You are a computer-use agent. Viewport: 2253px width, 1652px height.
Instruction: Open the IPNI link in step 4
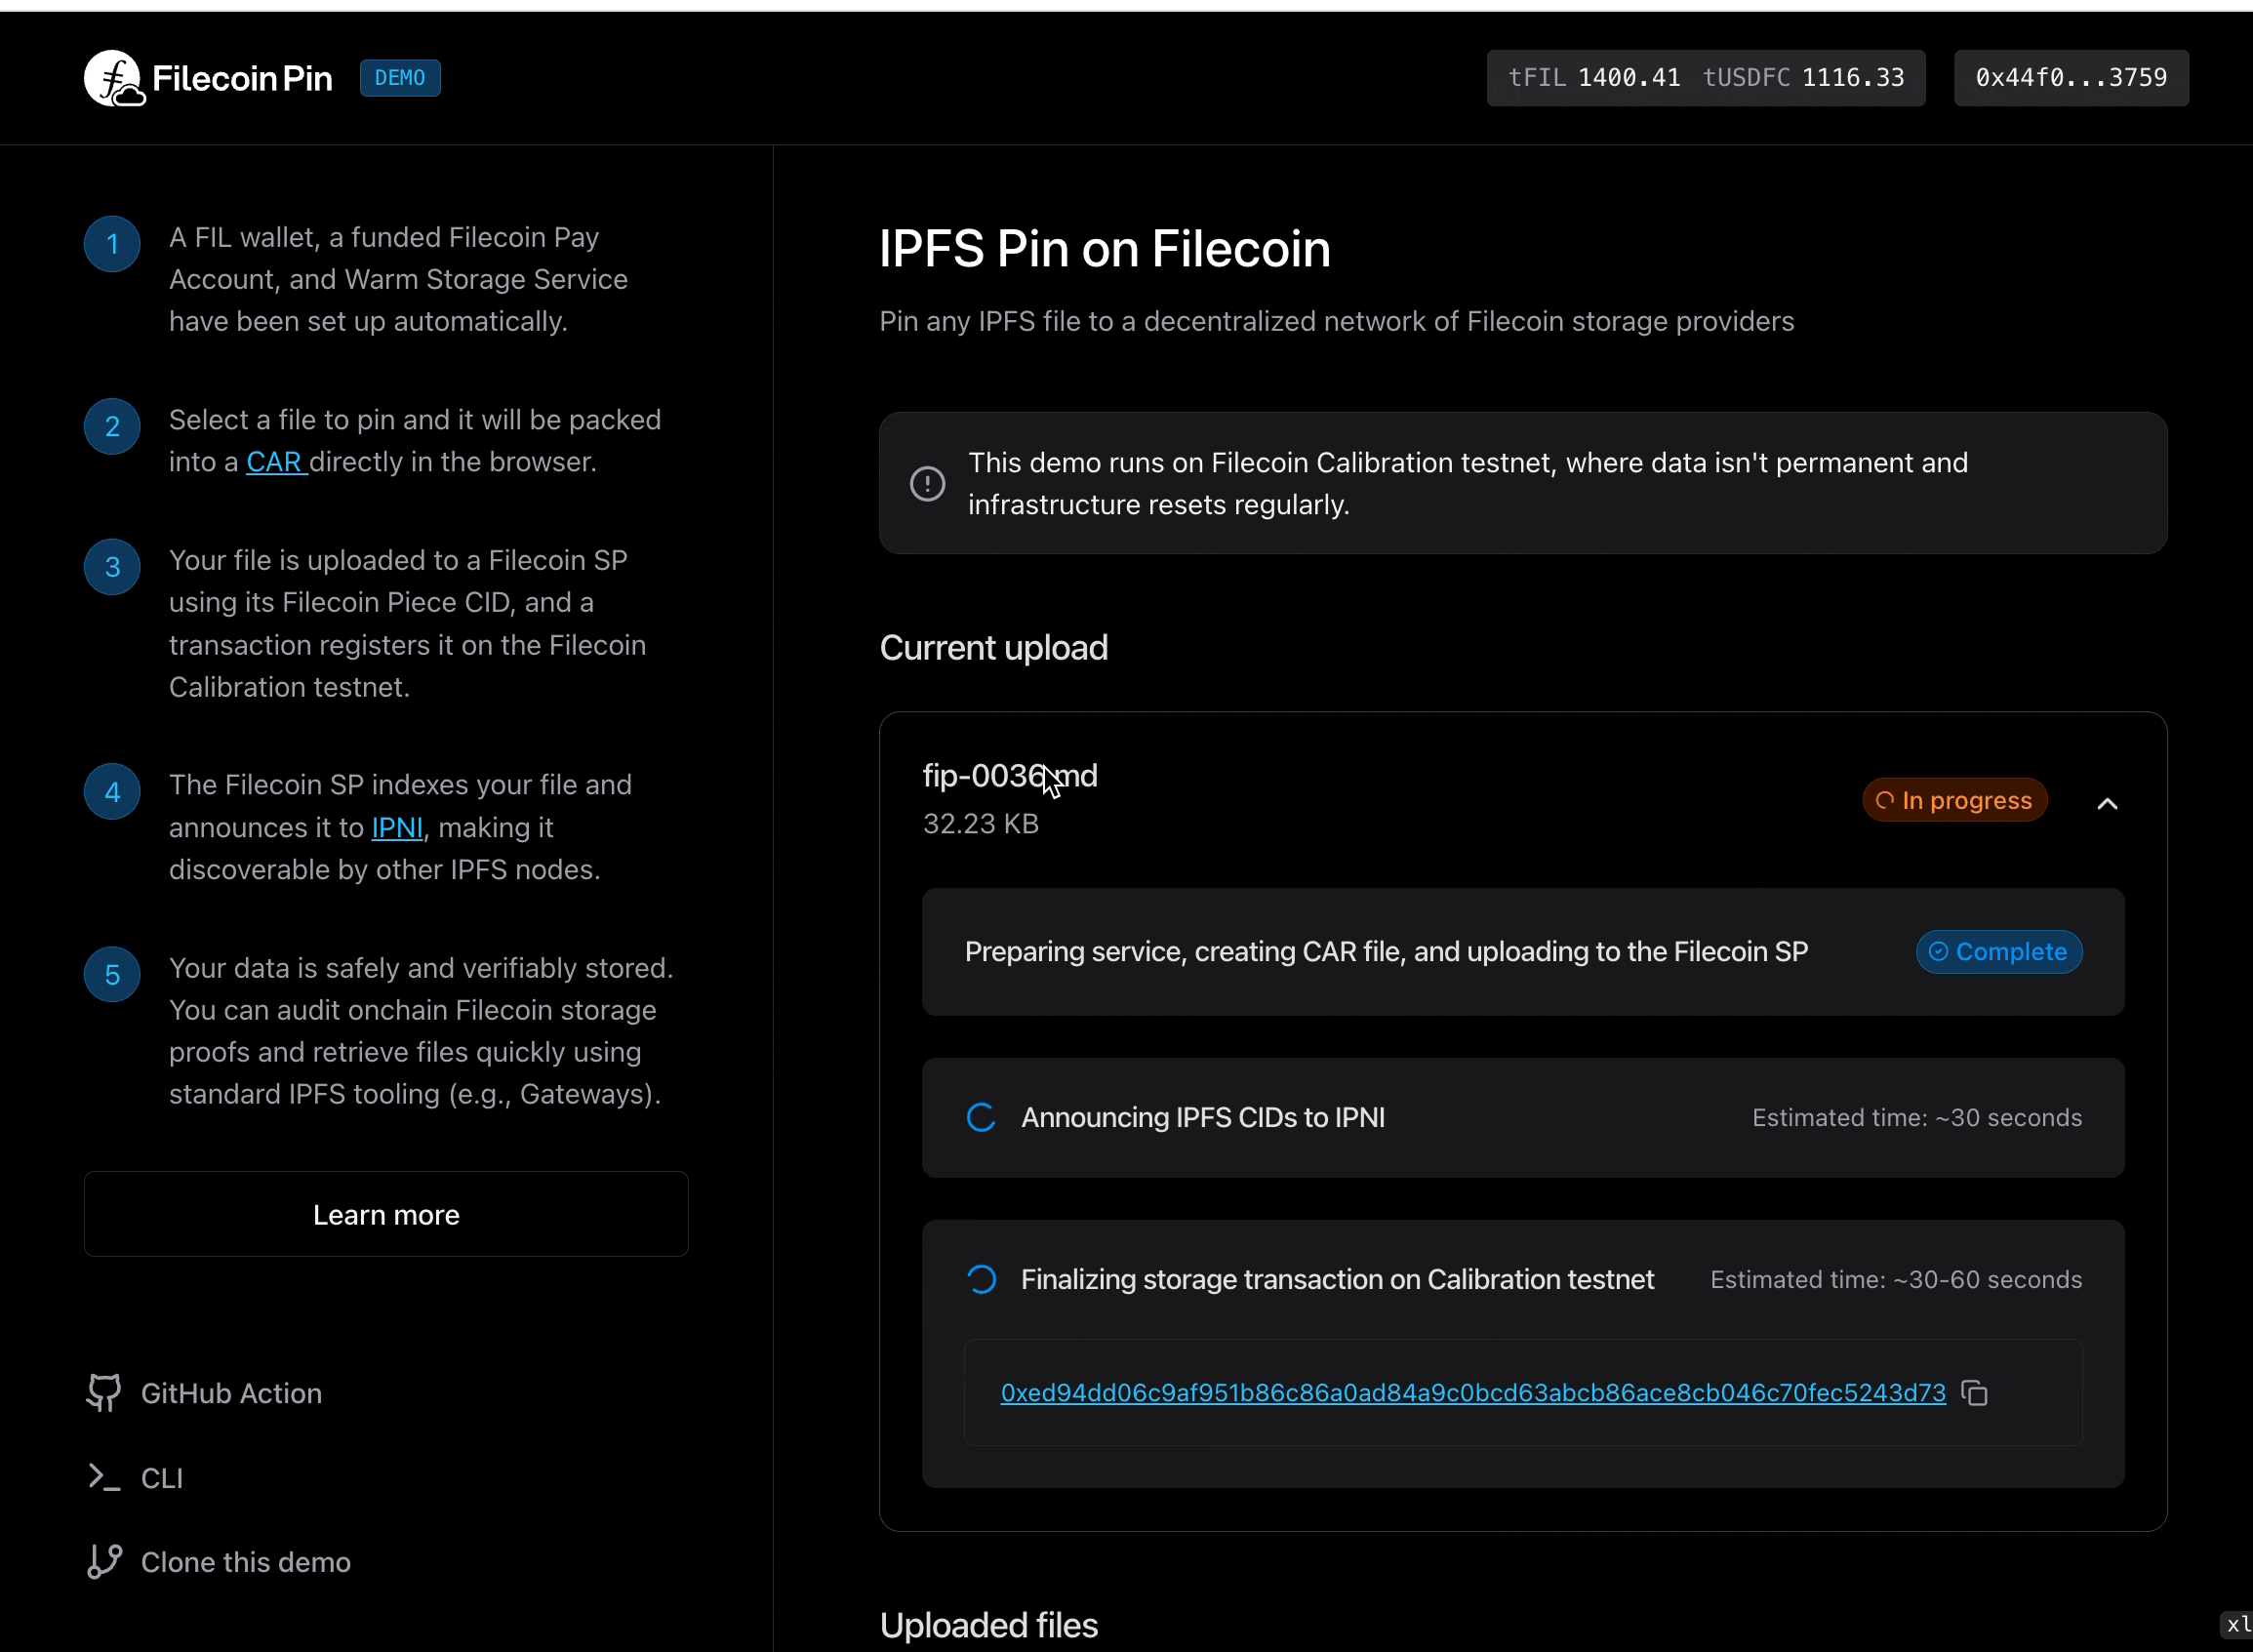point(397,828)
